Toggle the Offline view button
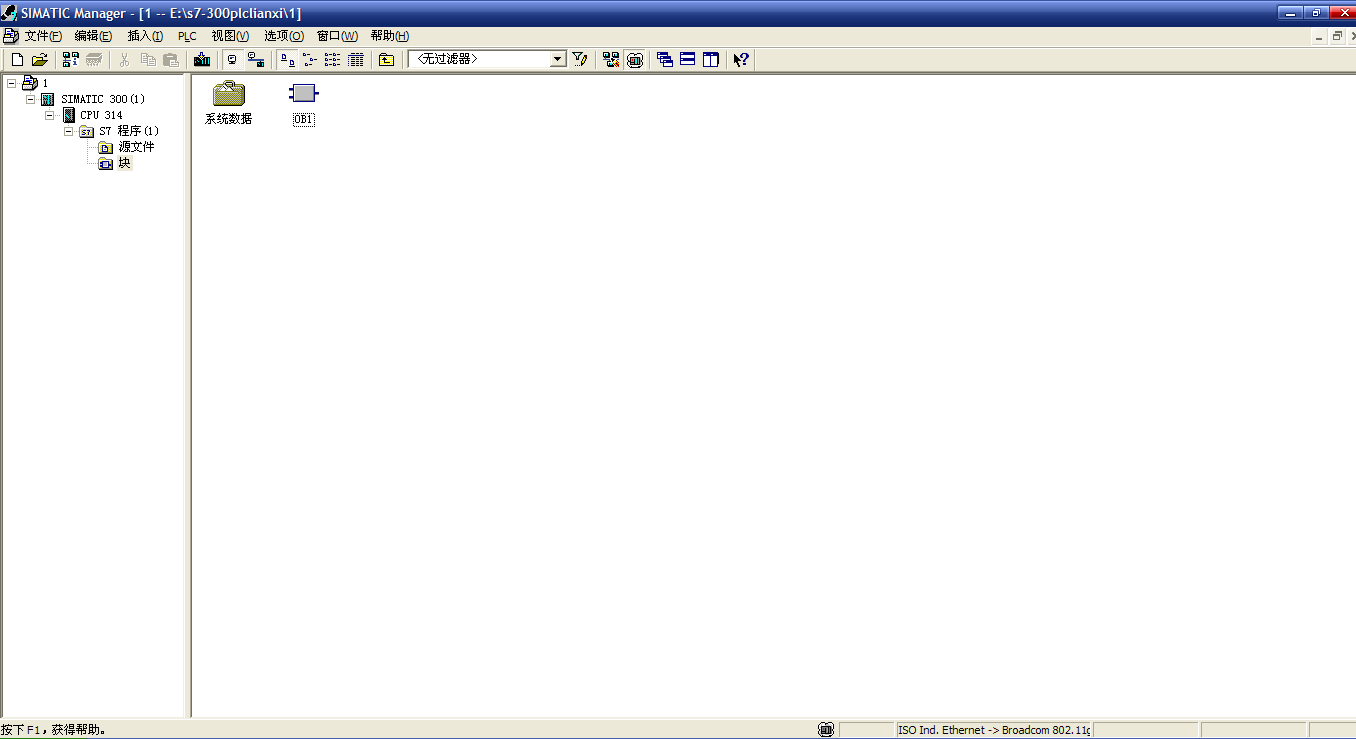The width and height of the screenshot is (1356, 739). [x=232, y=60]
